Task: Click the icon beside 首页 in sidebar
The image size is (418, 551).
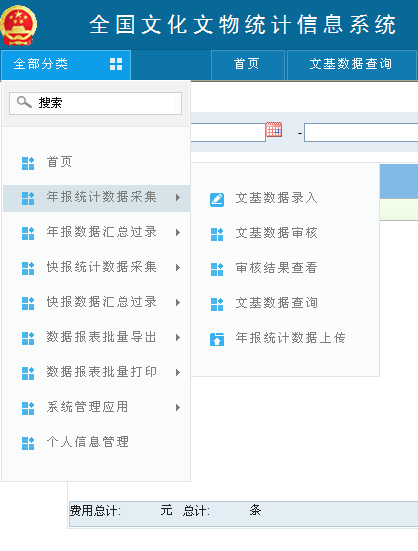Action: pos(28,163)
